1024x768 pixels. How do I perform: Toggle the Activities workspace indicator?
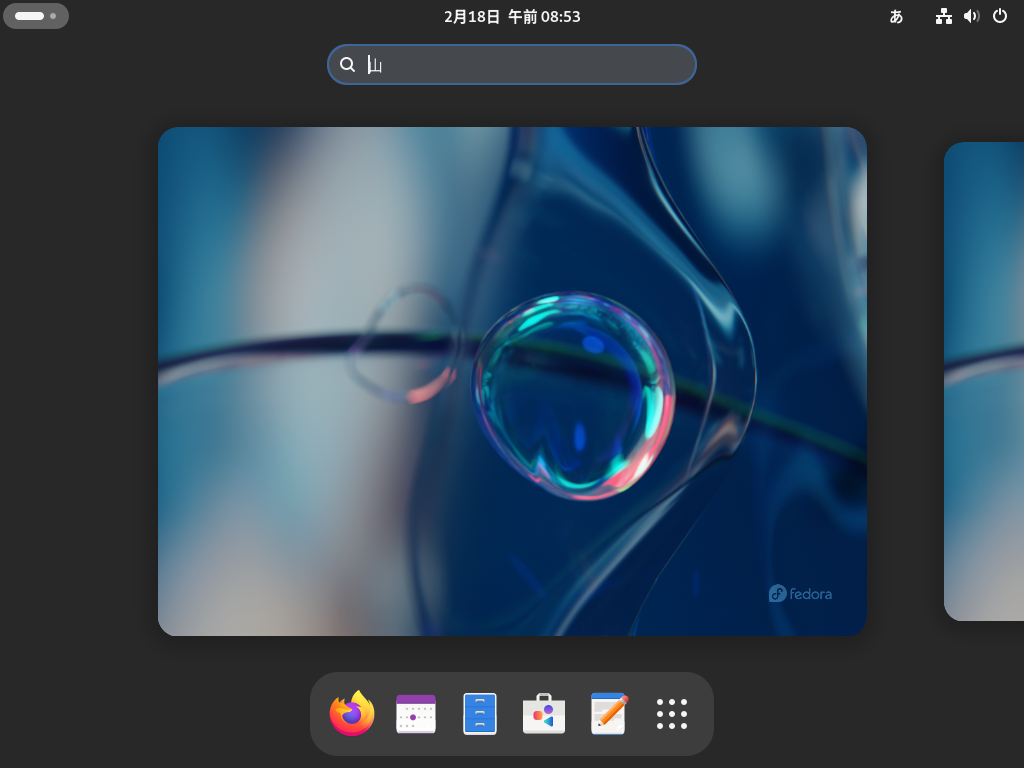tap(36, 16)
